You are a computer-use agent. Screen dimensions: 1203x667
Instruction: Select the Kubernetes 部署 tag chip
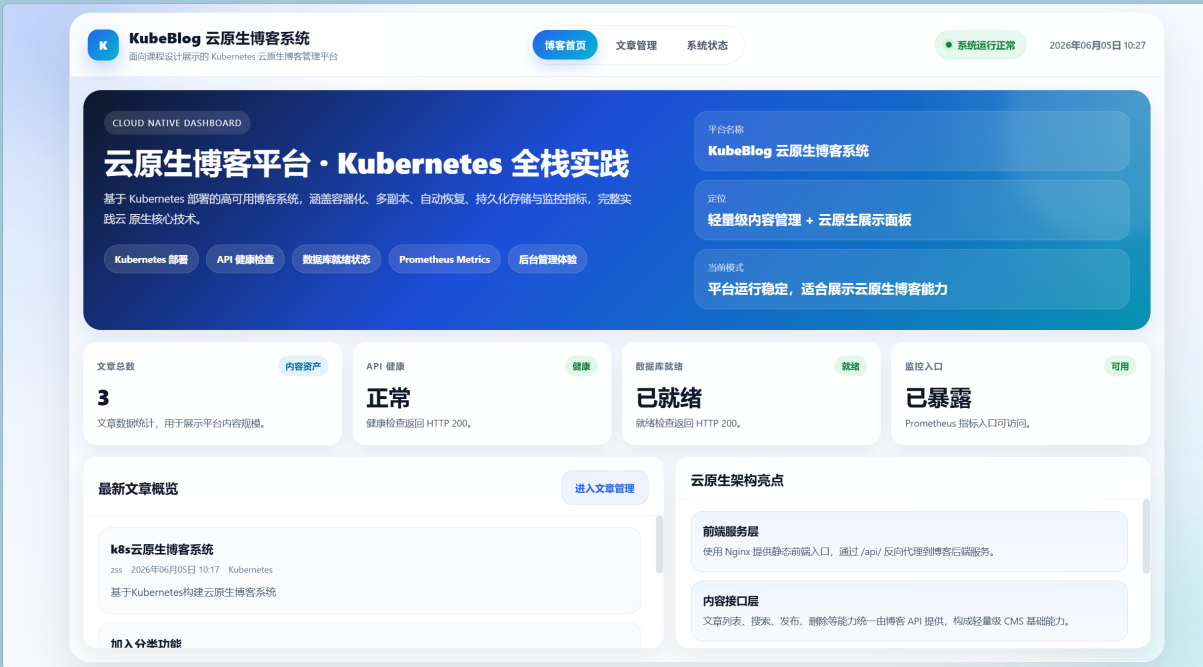(151, 259)
